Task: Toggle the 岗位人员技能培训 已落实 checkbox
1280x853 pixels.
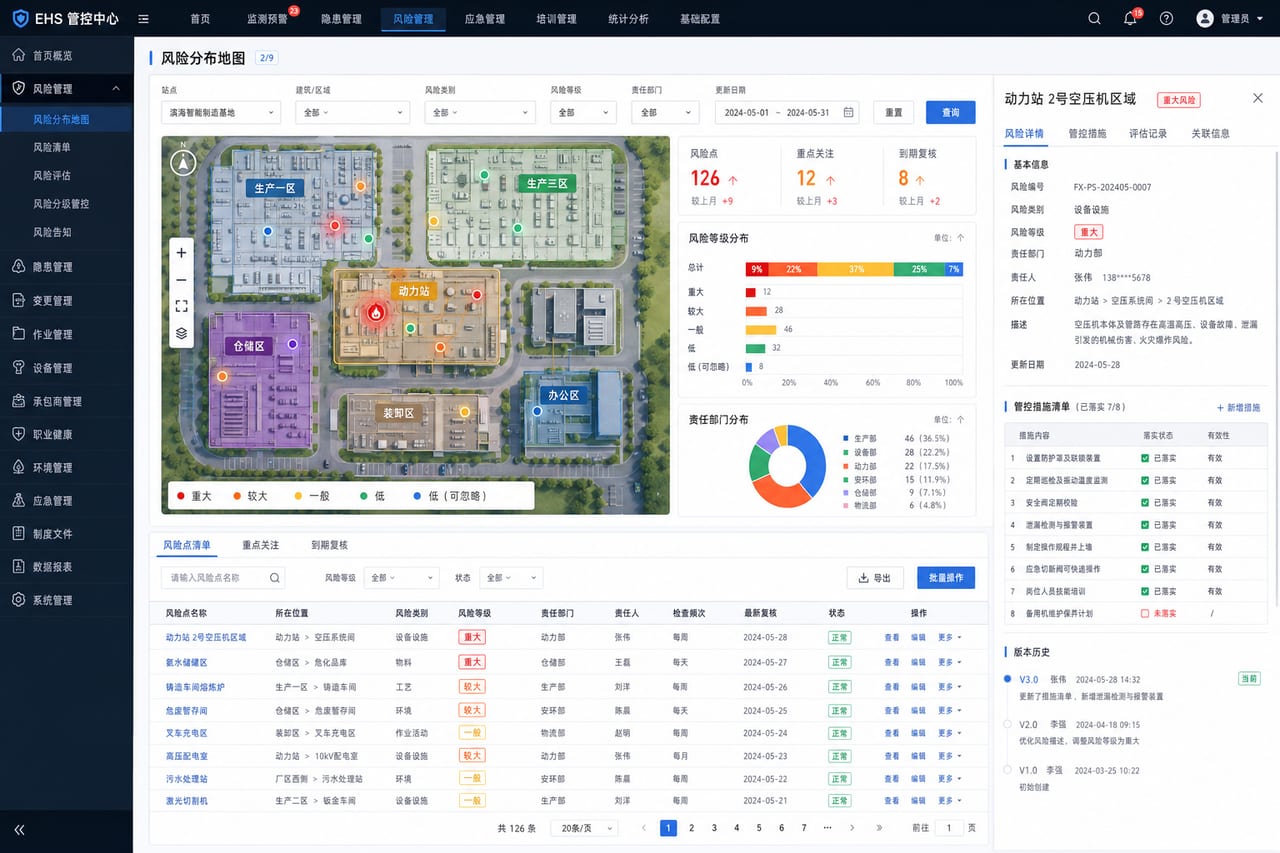Action: (1145, 591)
